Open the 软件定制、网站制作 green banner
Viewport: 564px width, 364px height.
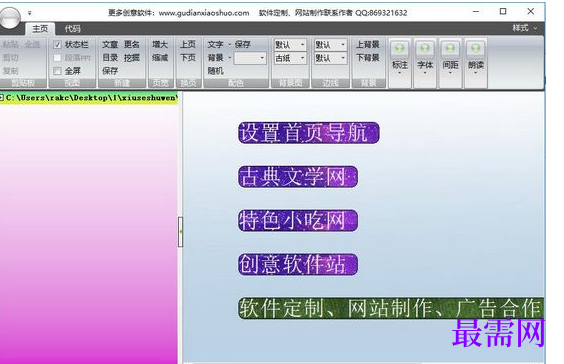[391, 308]
